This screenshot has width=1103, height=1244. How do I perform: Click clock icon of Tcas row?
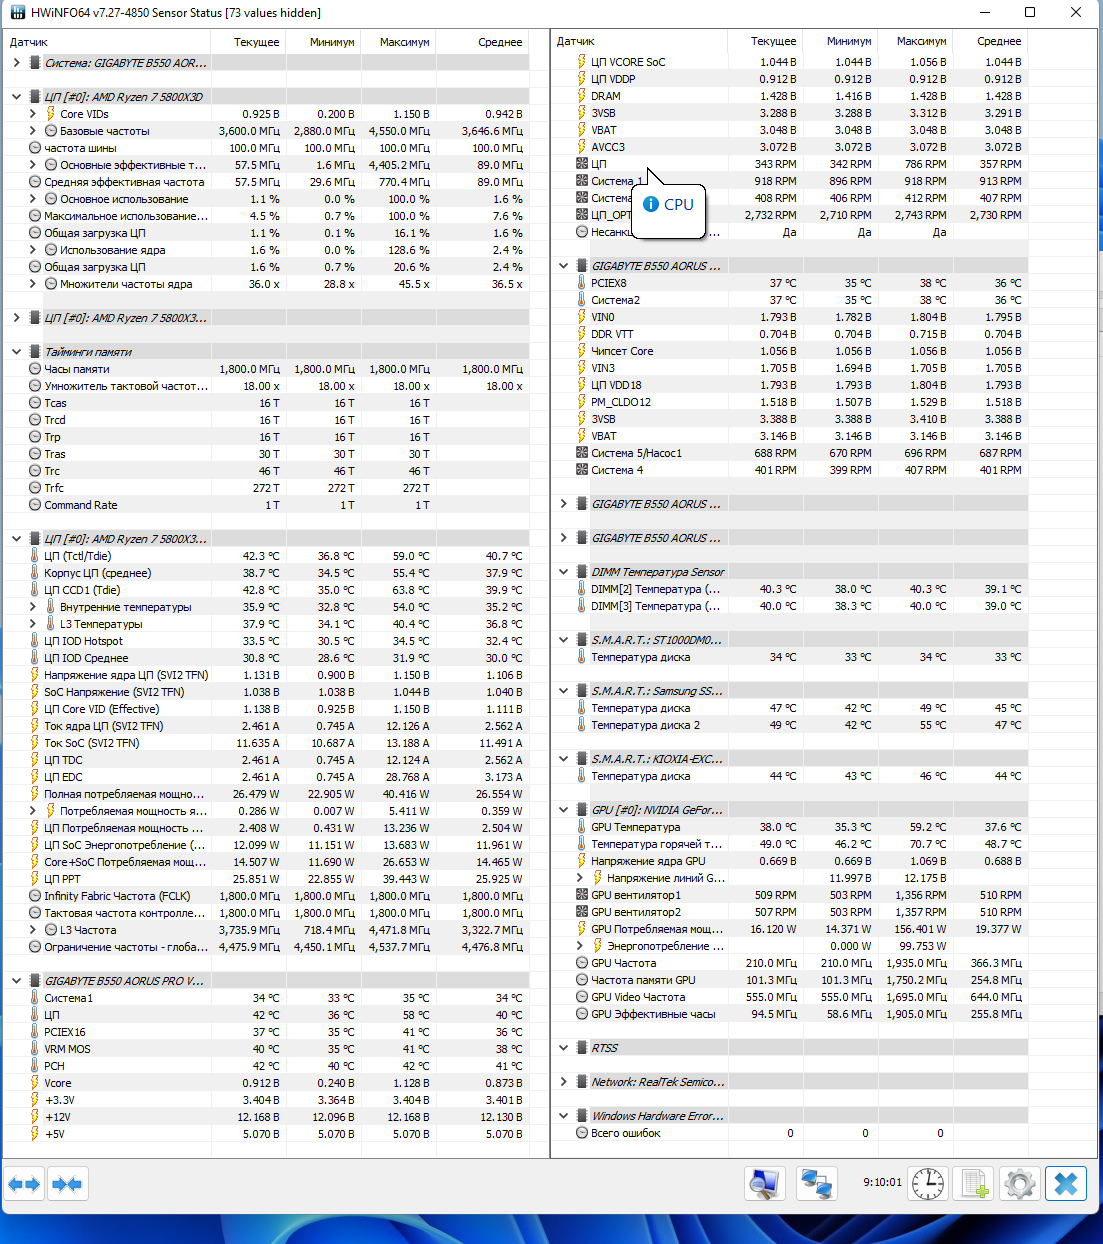point(35,403)
